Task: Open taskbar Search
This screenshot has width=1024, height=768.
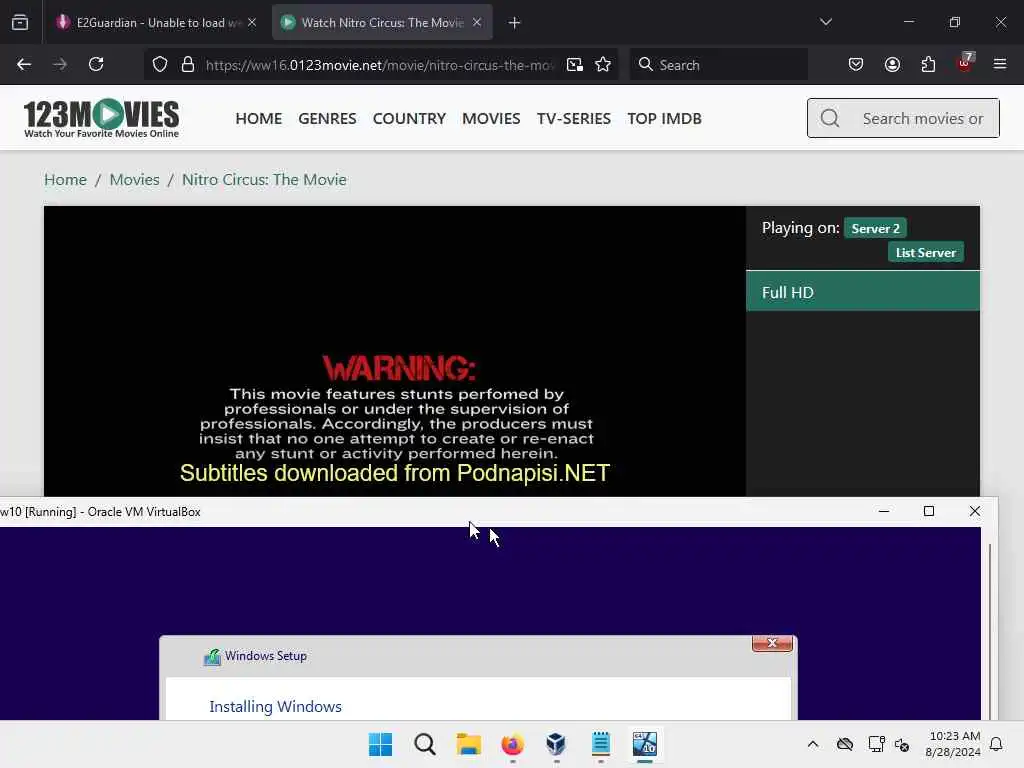Action: (x=424, y=744)
